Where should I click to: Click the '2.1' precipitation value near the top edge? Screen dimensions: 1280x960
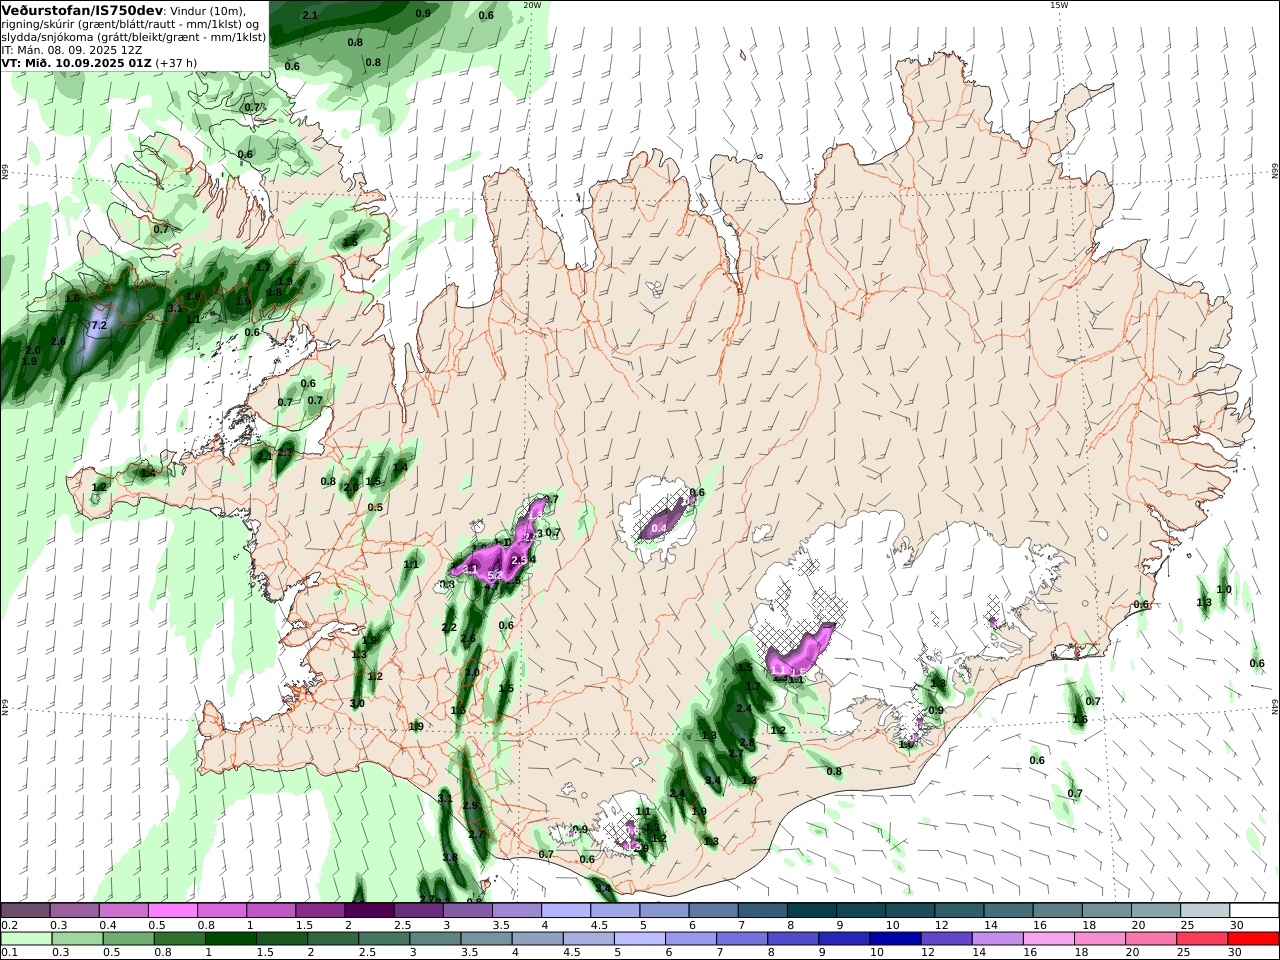(310, 15)
